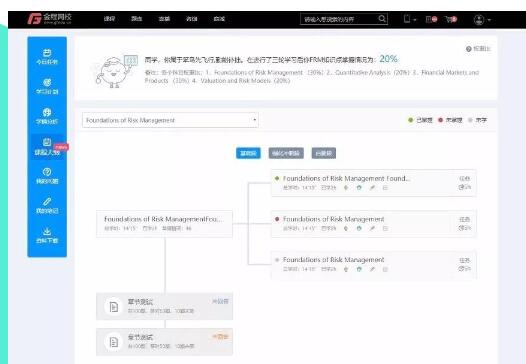Click the third top menu item
The image size is (526, 364).
[x=164, y=19]
